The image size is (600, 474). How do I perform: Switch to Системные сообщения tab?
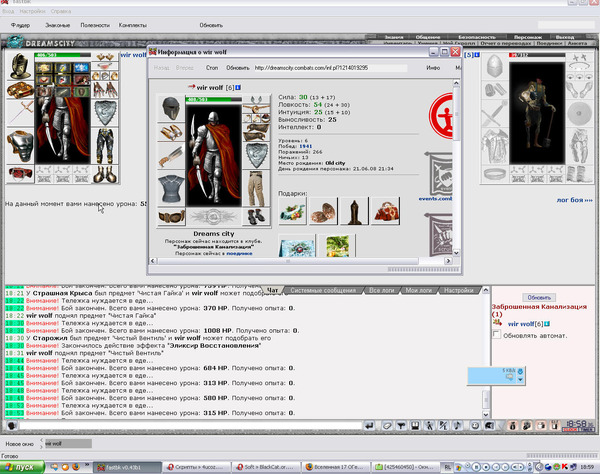click(x=323, y=290)
